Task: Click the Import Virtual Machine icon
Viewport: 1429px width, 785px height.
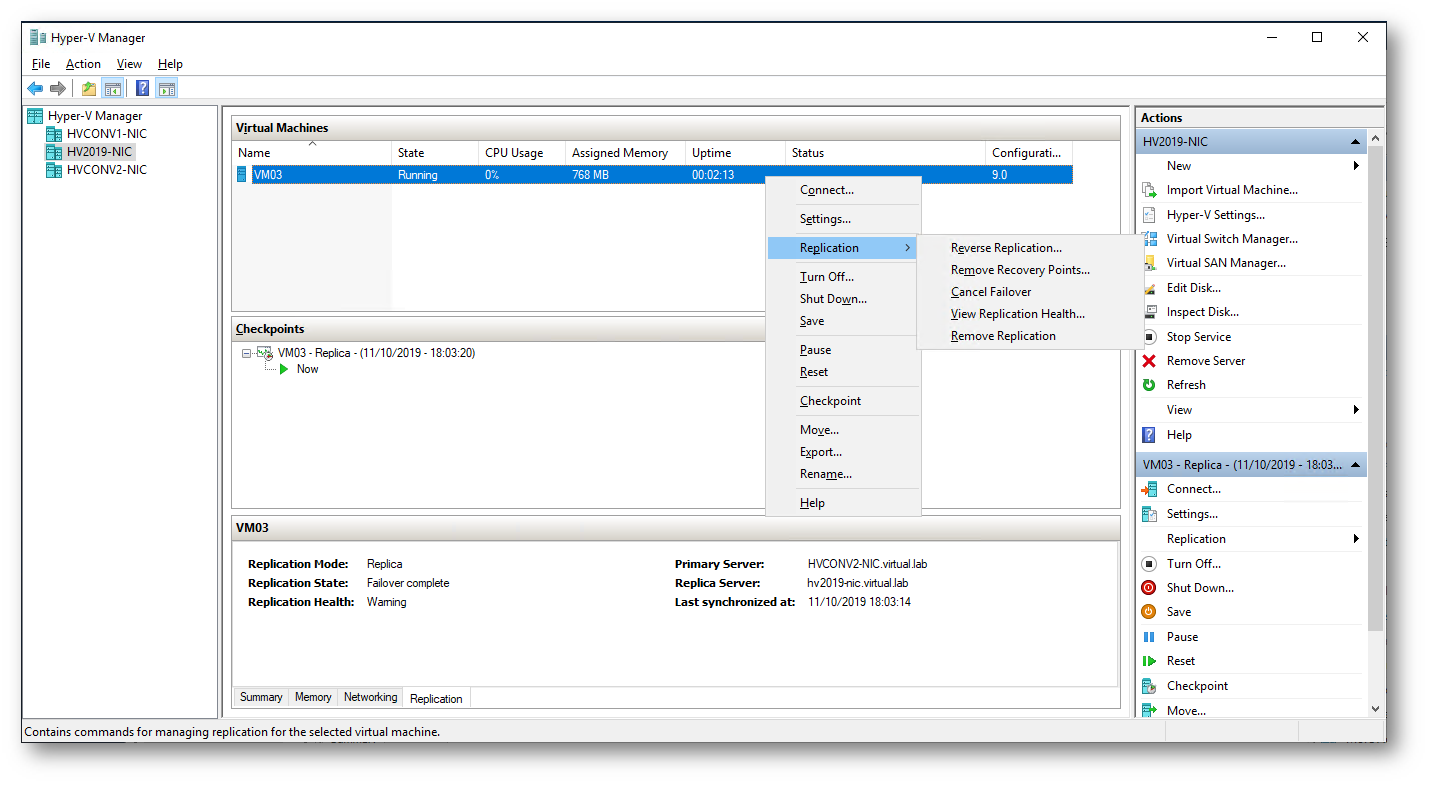Action: coord(1149,190)
